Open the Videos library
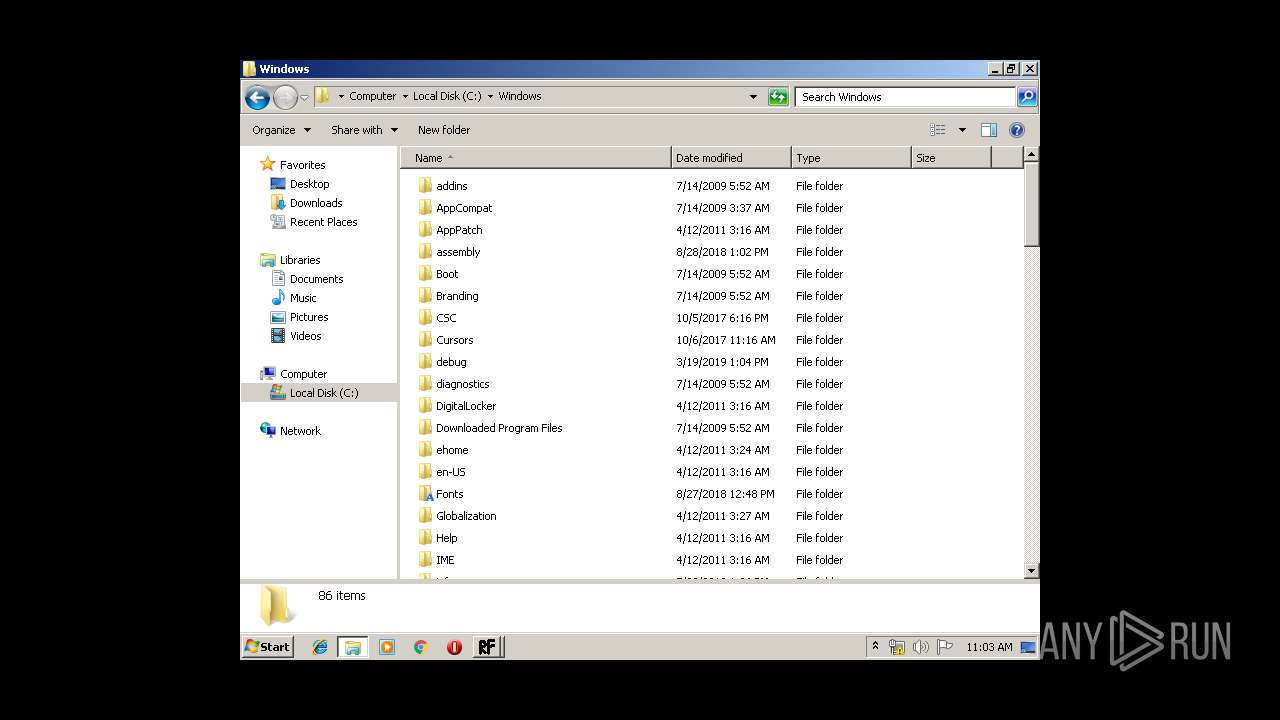 305,336
